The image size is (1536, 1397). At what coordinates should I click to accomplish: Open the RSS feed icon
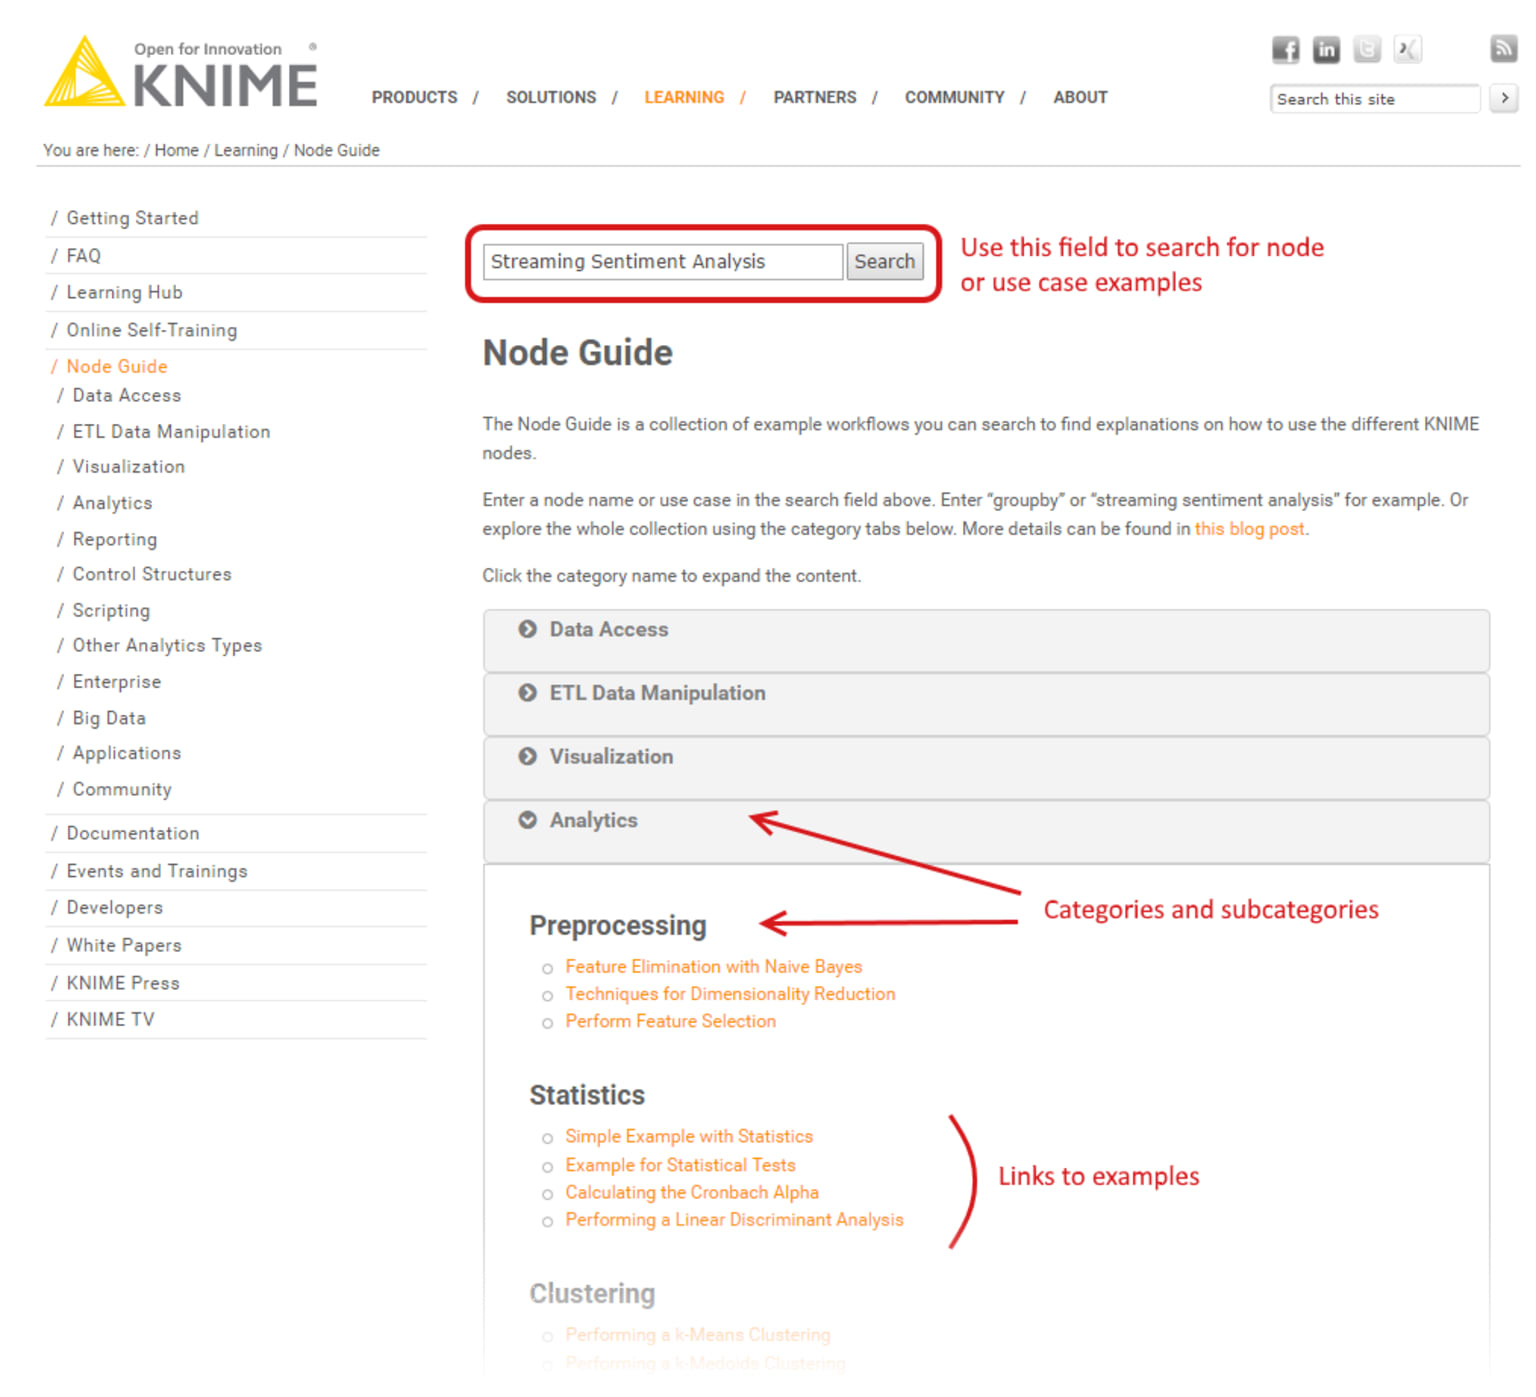pos(1503,49)
